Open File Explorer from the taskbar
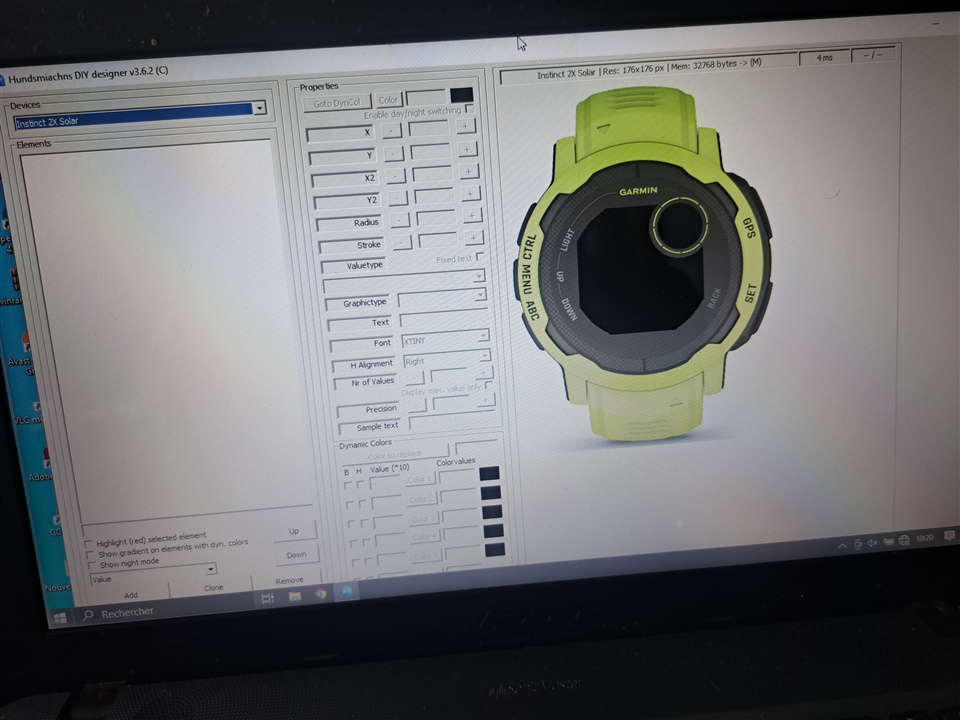Viewport: 960px width, 720px height. [x=295, y=596]
